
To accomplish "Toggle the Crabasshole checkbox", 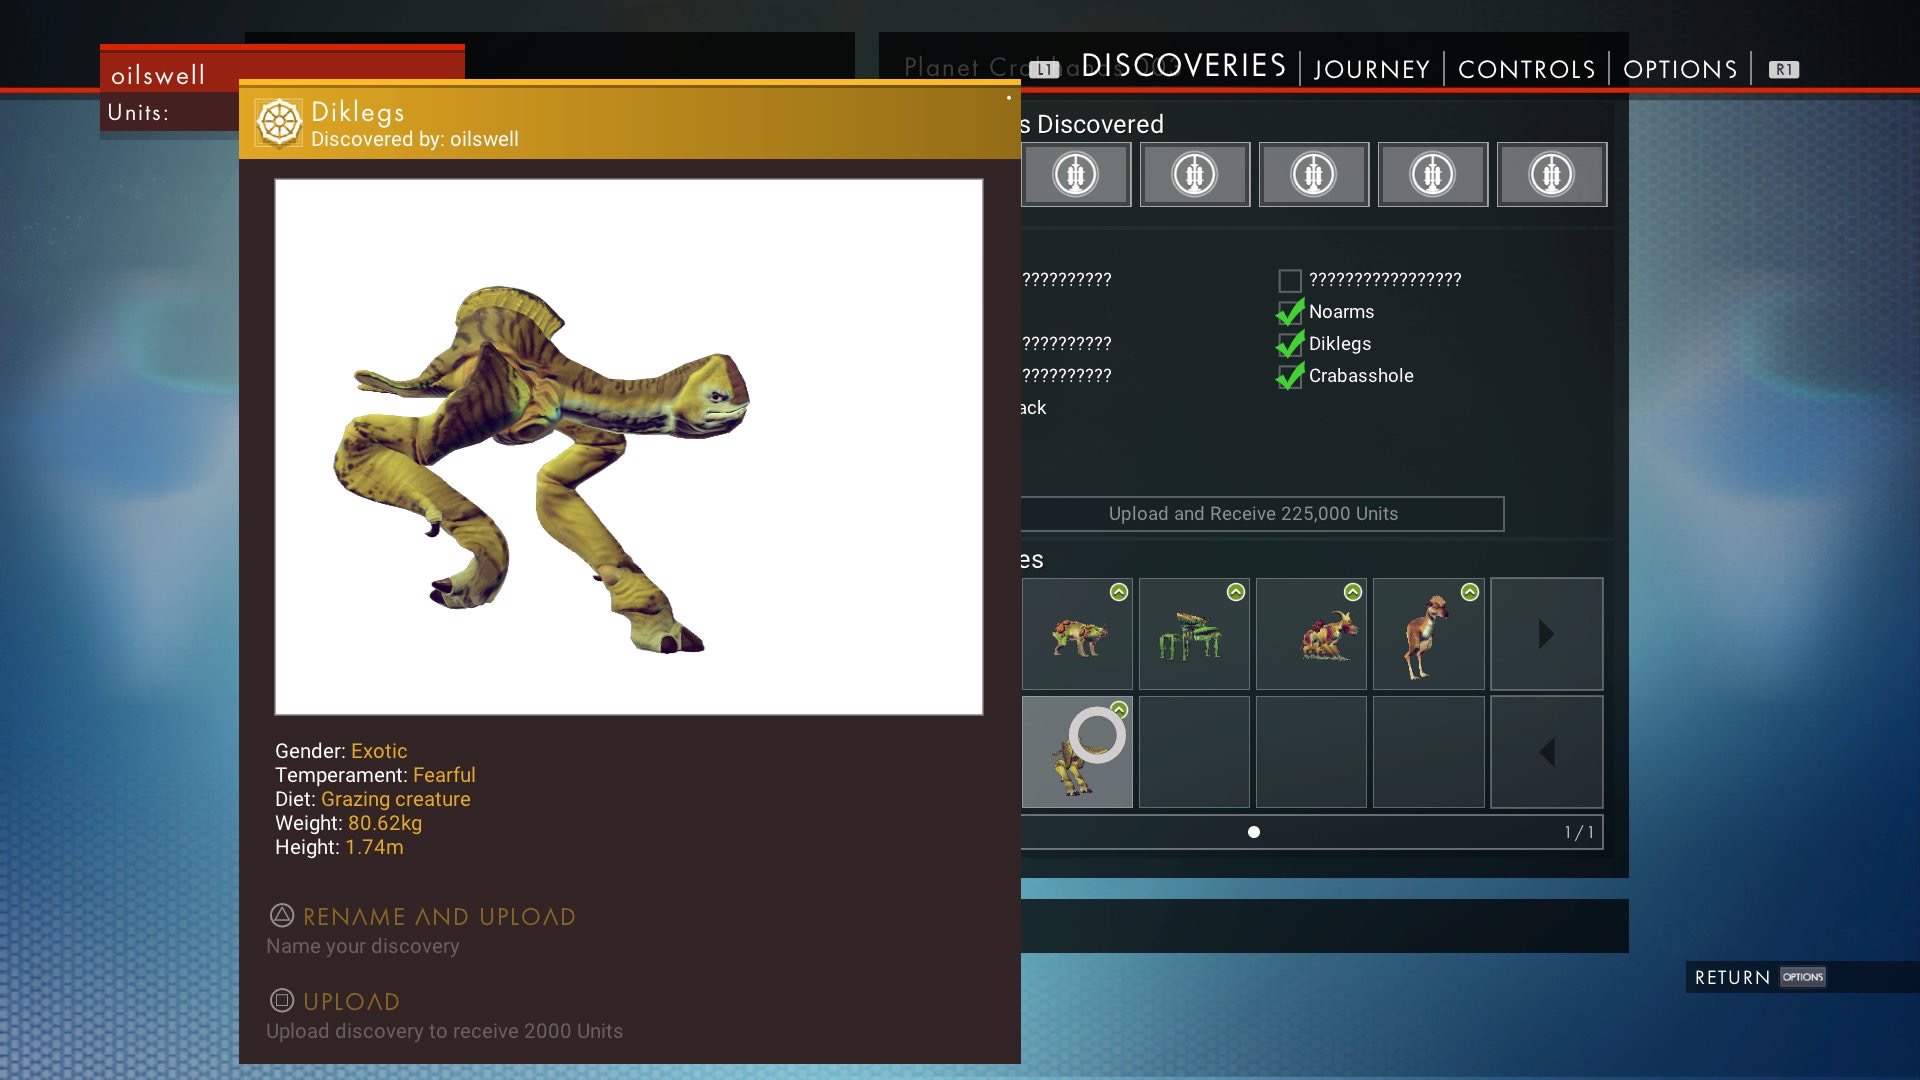I will 1290,377.
